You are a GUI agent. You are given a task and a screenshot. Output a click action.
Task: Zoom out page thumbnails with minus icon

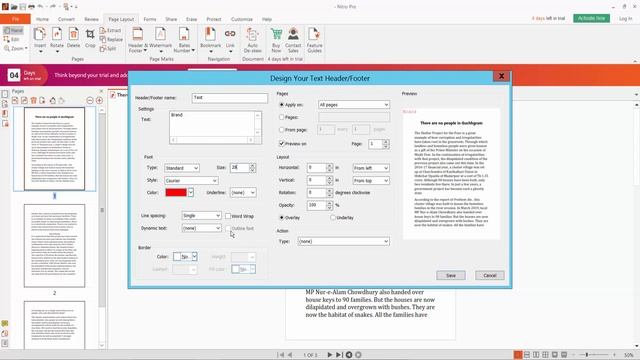click(90, 100)
